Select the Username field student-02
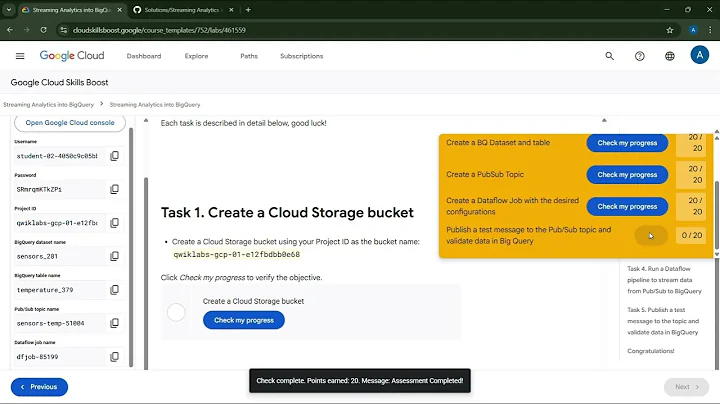Image resolution: width=720 pixels, height=404 pixels. pos(59,156)
